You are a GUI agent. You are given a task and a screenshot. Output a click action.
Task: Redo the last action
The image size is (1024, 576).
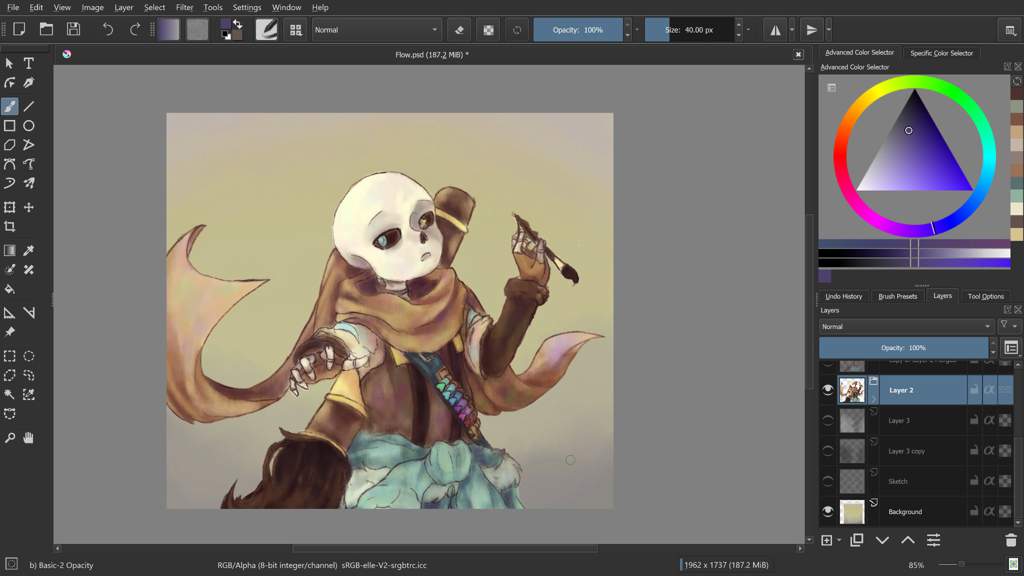[x=135, y=29]
